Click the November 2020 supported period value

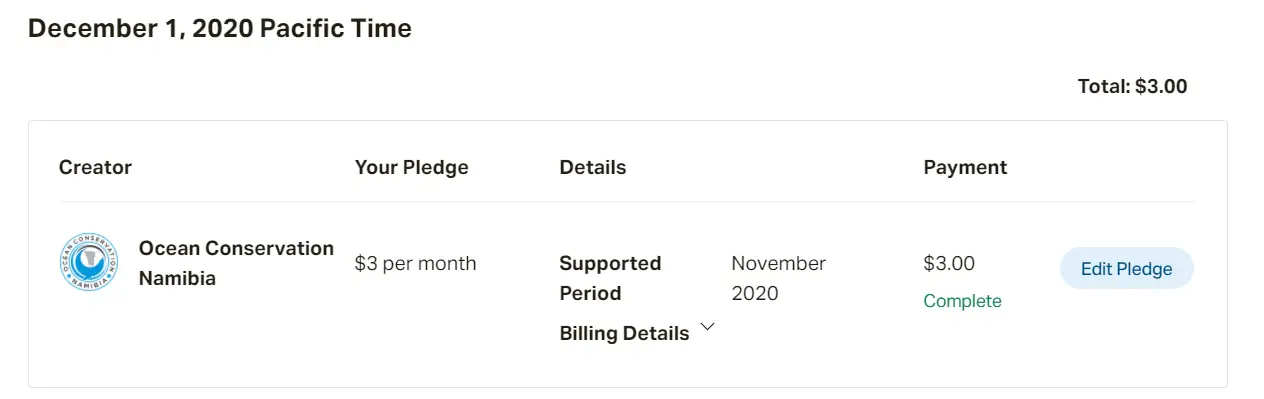(x=778, y=278)
